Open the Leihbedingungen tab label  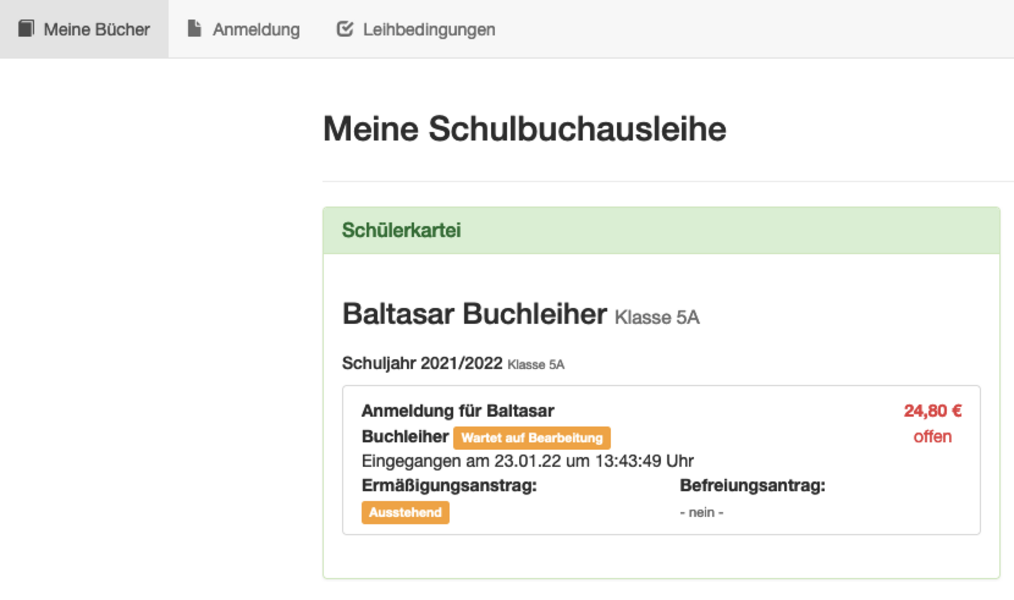point(429,29)
